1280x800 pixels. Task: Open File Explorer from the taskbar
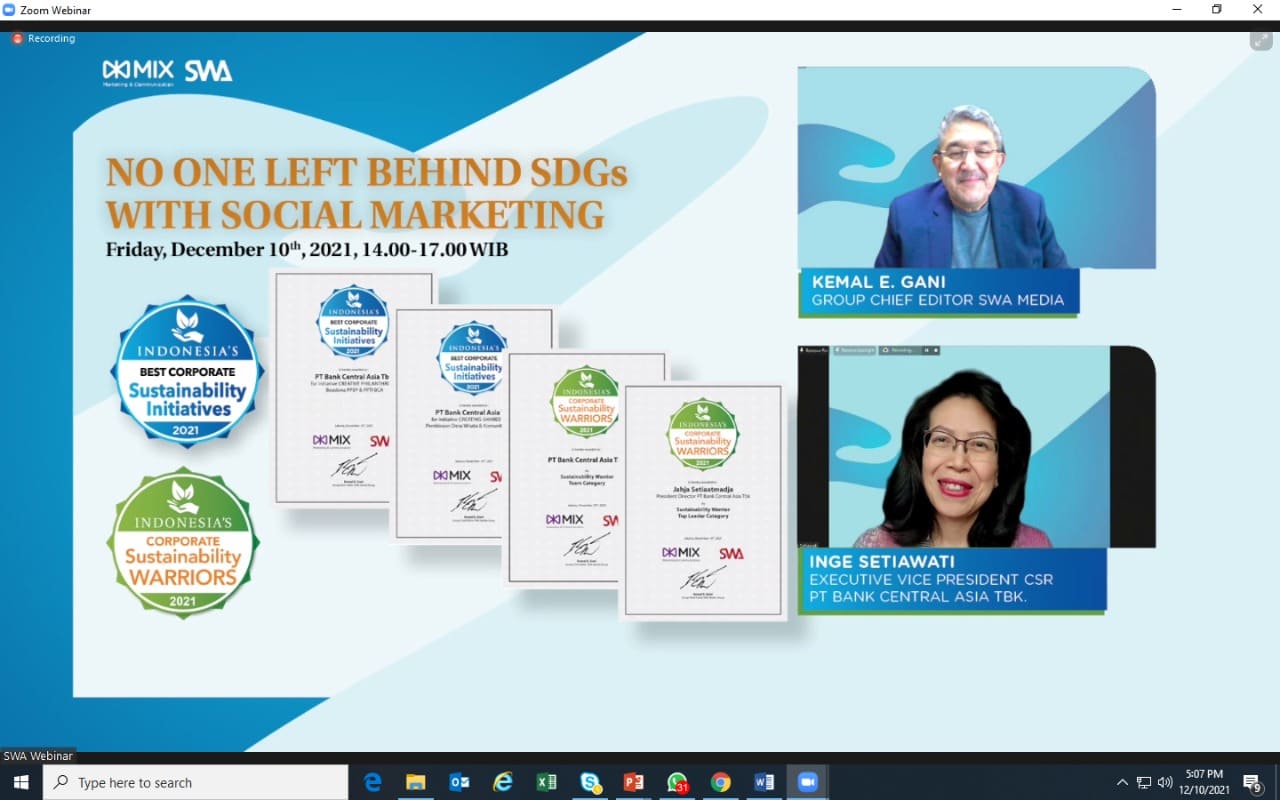(416, 782)
